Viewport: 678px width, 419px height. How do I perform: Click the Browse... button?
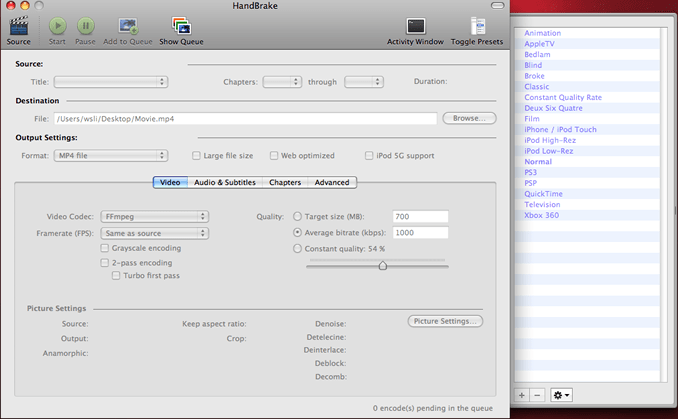click(469, 118)
